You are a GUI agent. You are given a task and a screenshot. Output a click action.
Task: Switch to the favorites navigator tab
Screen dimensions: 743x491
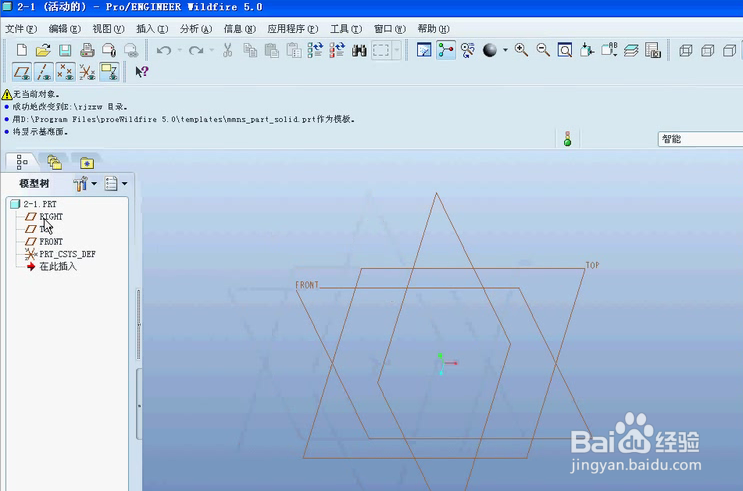click(x=87, y=163)
